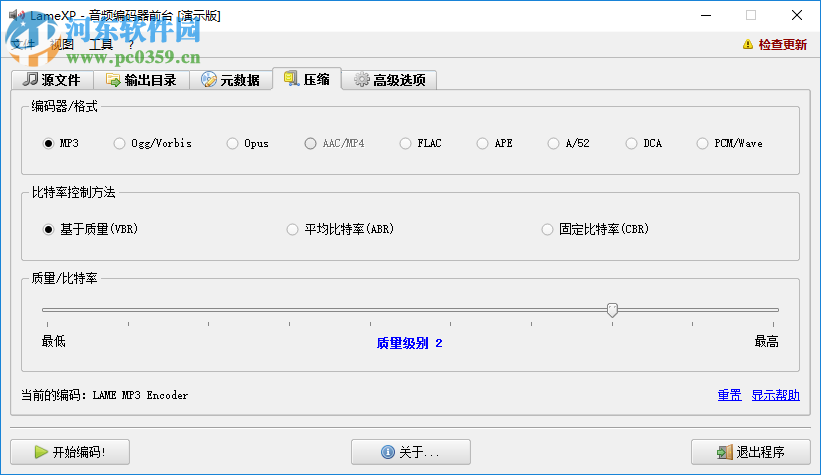
Task: Click the blue info icon on 关于
Action: tap(388, 452)
